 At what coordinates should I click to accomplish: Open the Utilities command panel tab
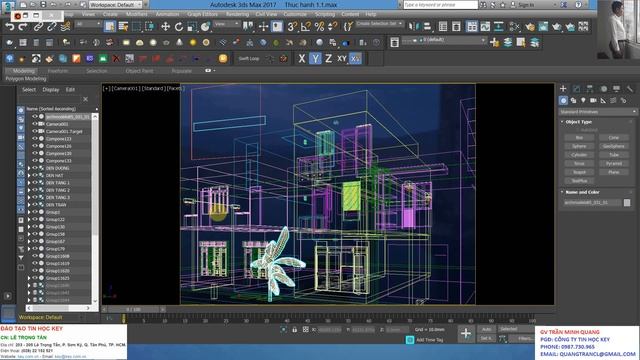(630, 89)
